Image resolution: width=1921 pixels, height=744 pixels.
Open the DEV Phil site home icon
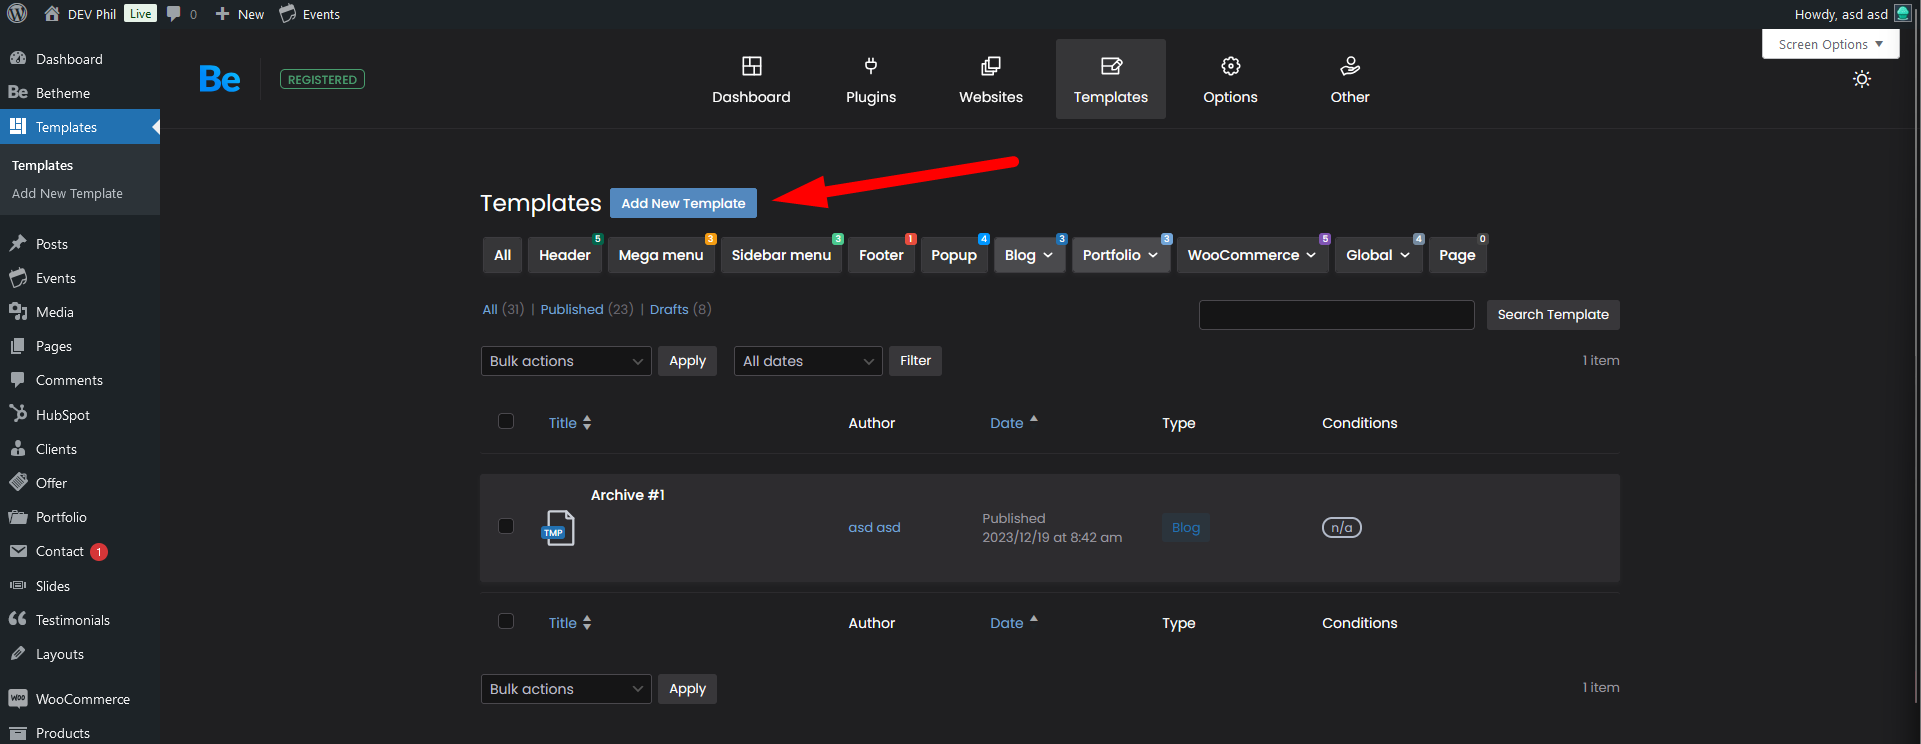[52, 14]
